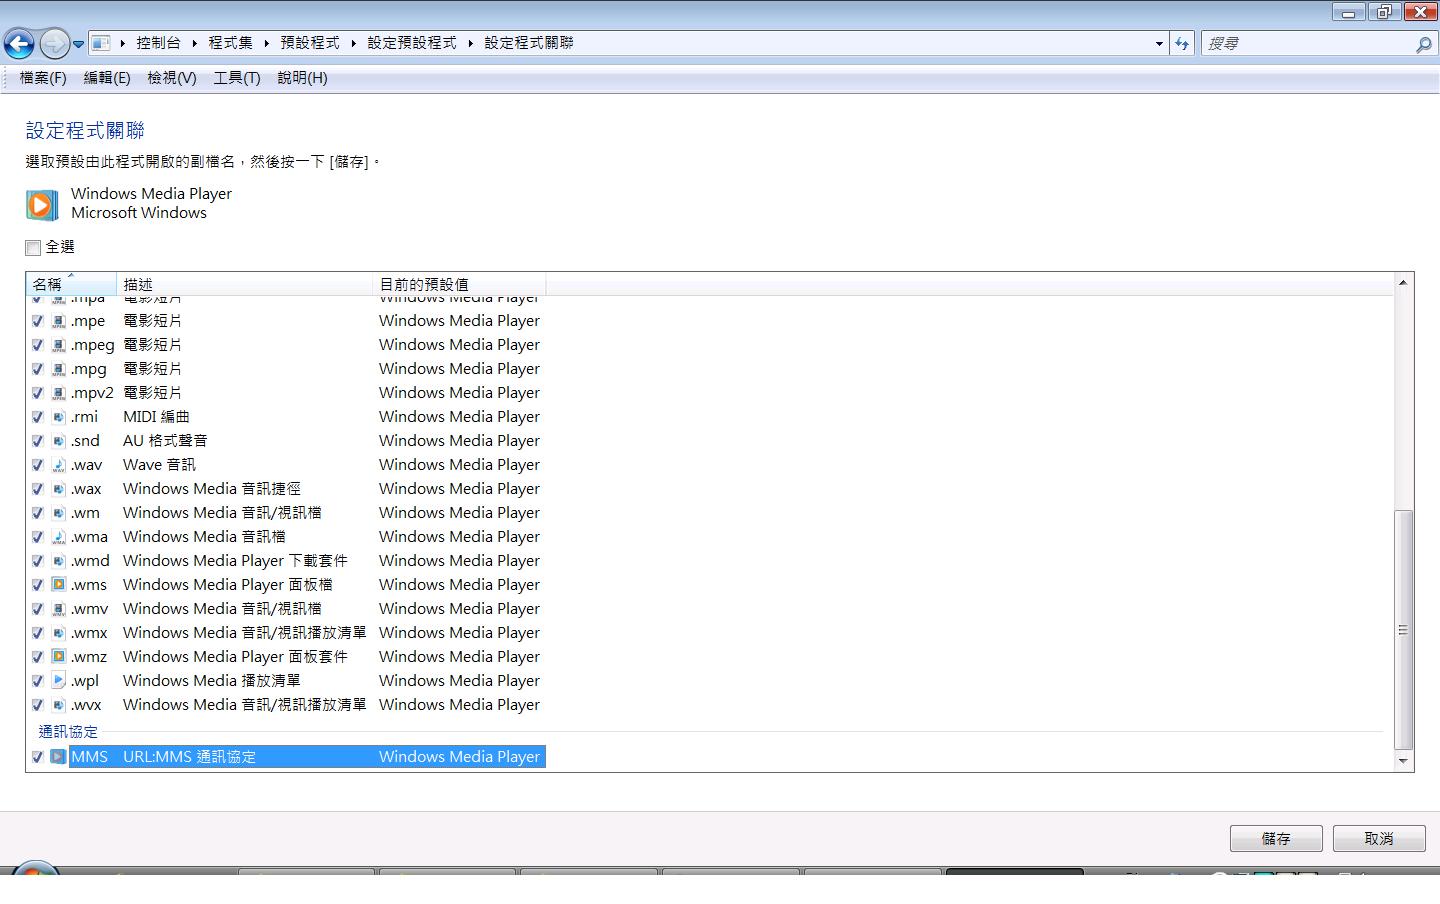Click the .wma audio file icon
Screen dimensions: 1440x904
point(59,537)
